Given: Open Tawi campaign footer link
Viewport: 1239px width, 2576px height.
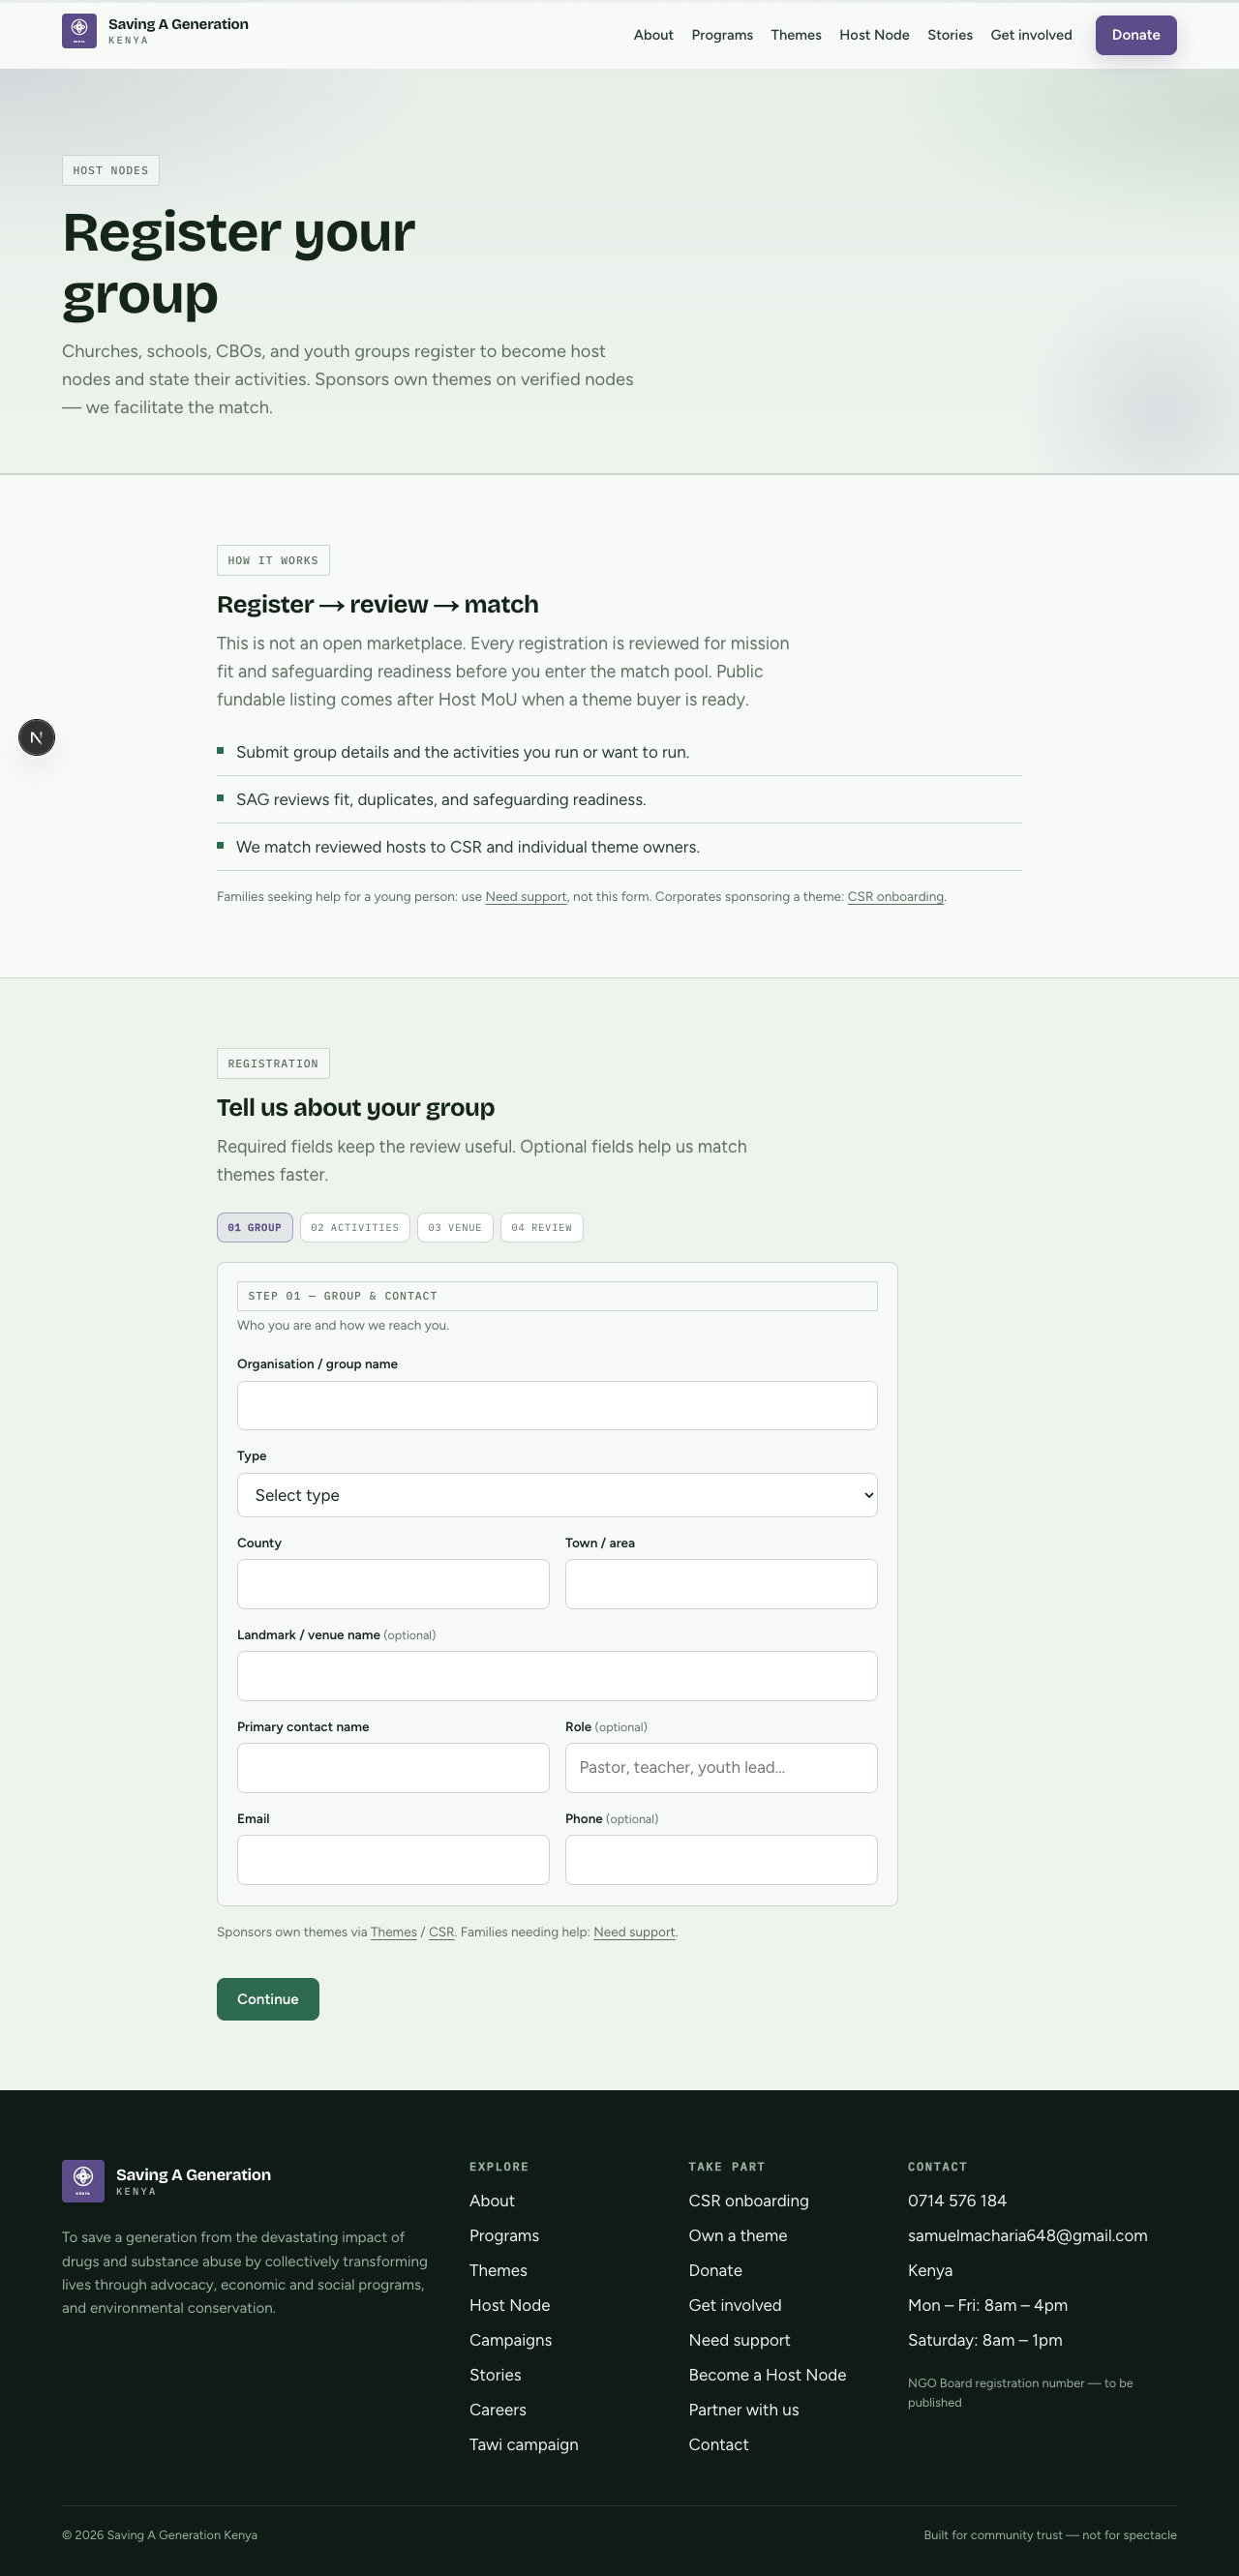Looking at the screenshot, I should 524,2444.
